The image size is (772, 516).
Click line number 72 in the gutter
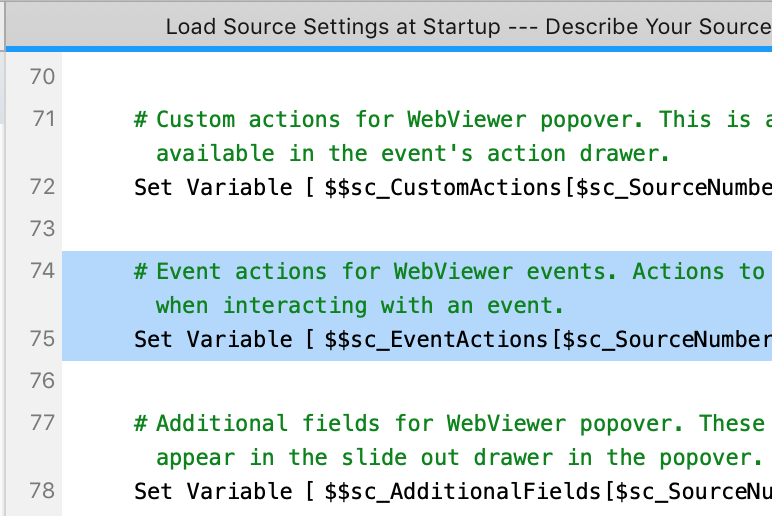click(42, 187)
